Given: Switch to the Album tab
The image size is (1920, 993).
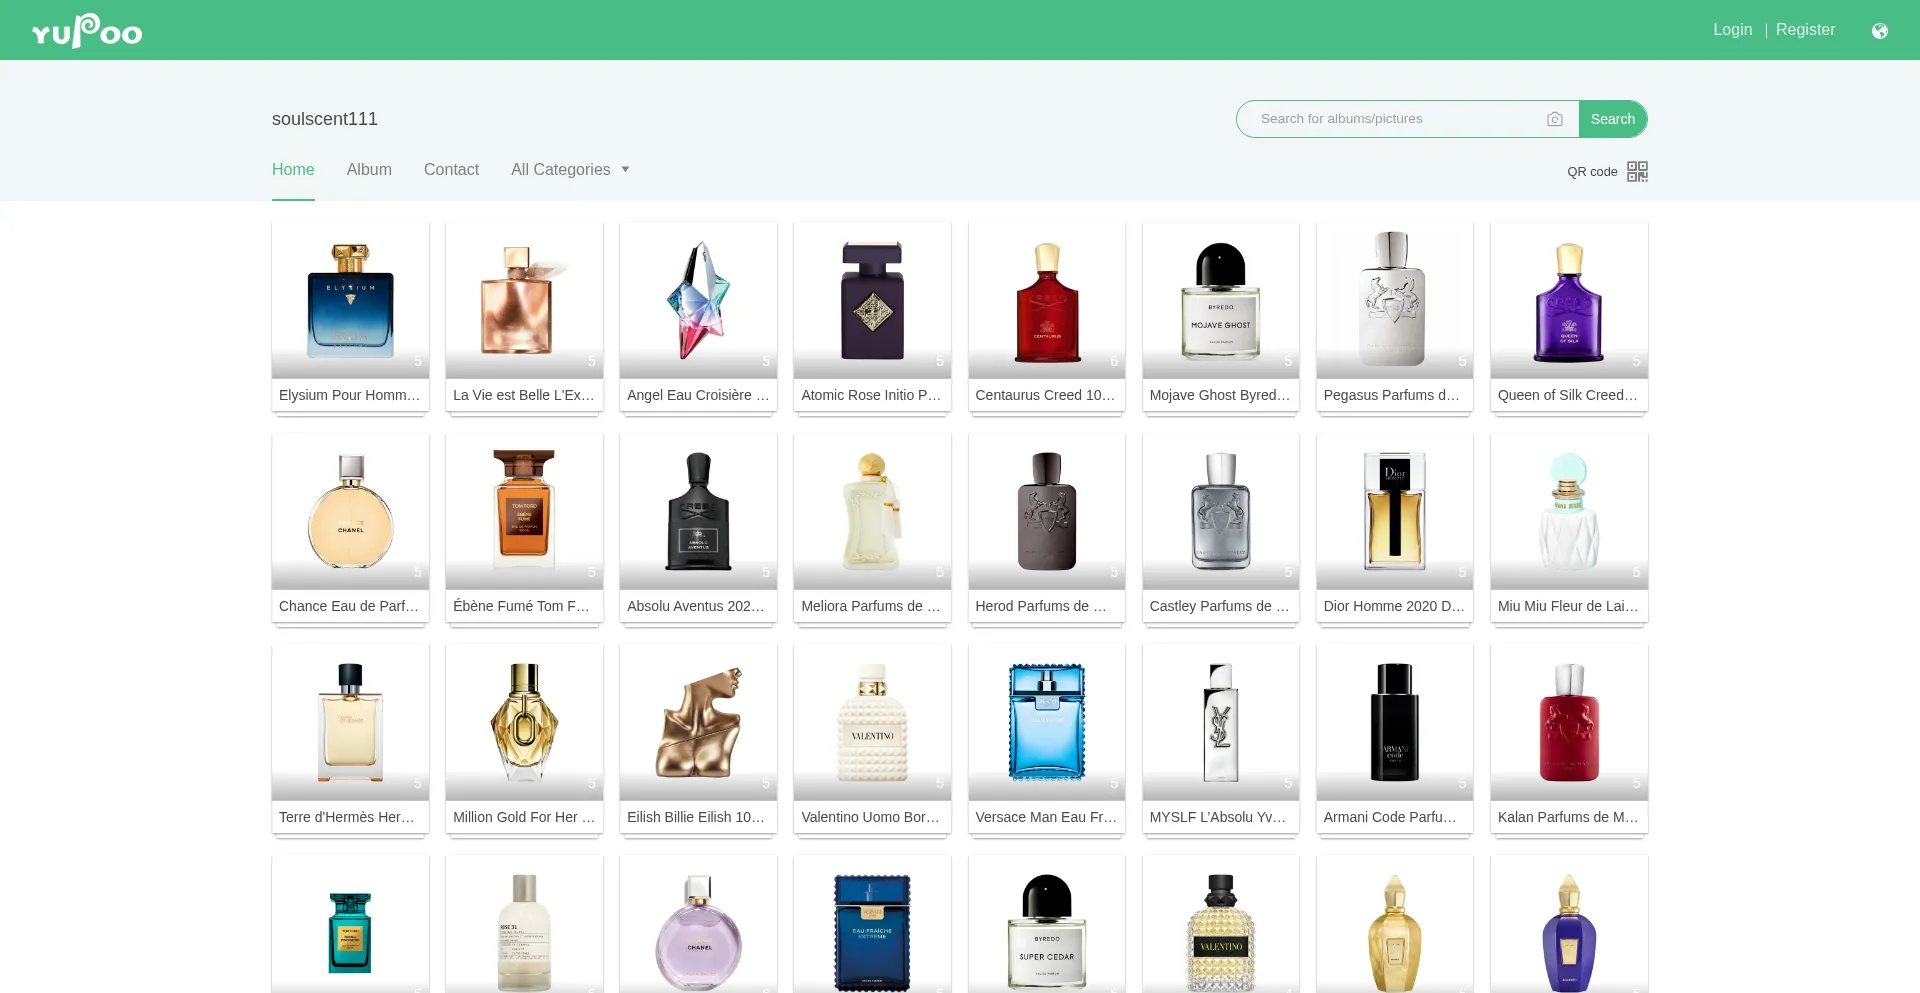Looking at the screenshot, I should [369, 170].
